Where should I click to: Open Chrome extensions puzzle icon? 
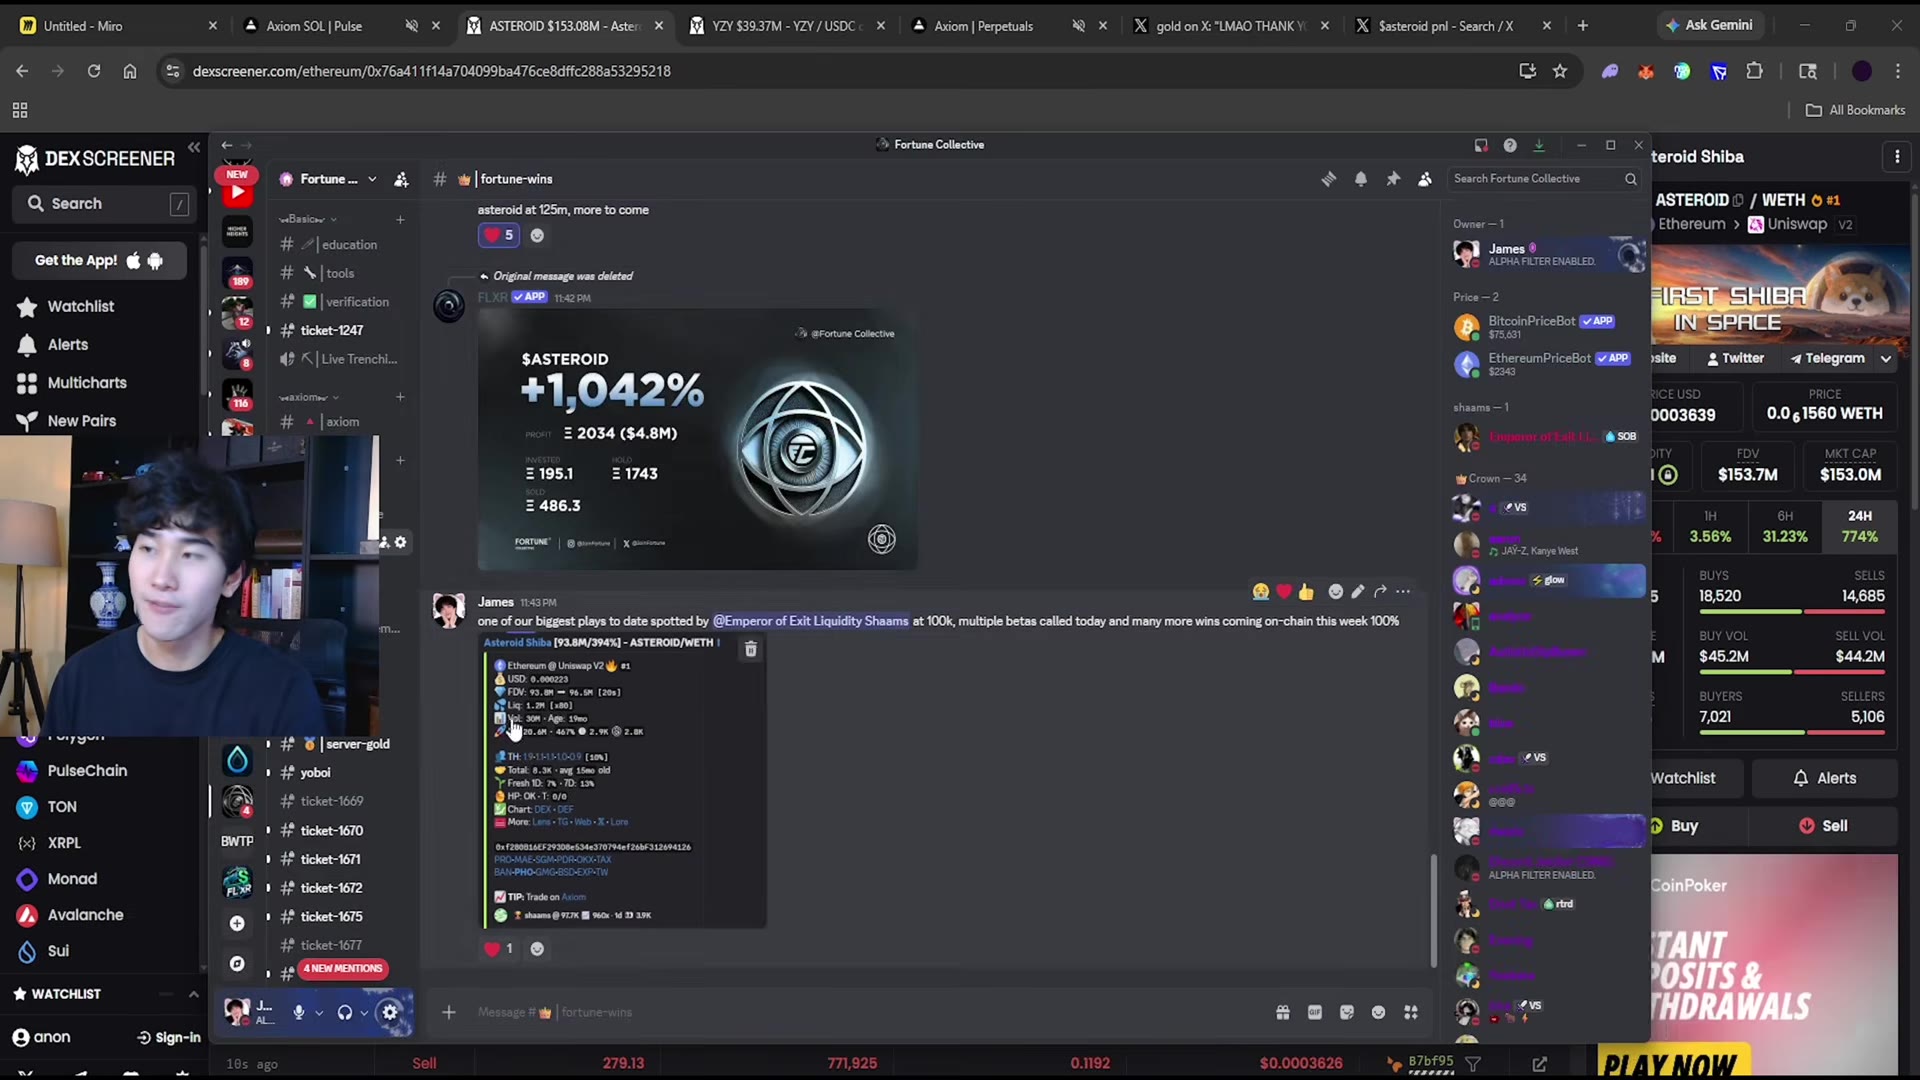click(1755, 71)
